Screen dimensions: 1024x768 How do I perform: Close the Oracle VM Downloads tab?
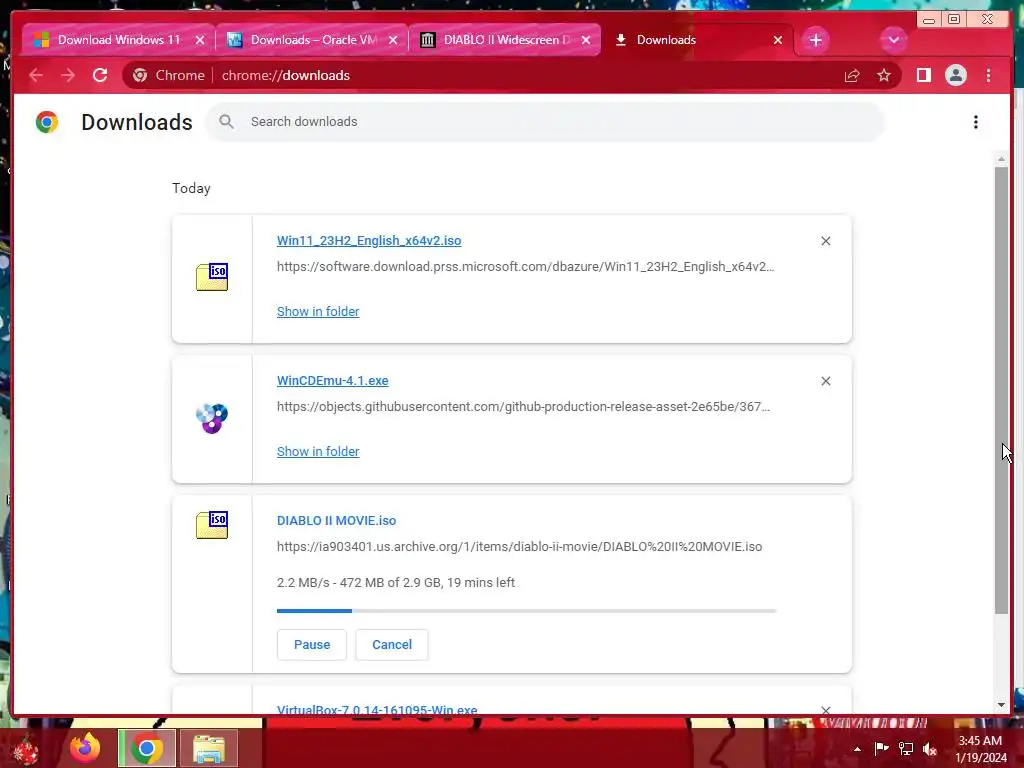click(393, 40)
